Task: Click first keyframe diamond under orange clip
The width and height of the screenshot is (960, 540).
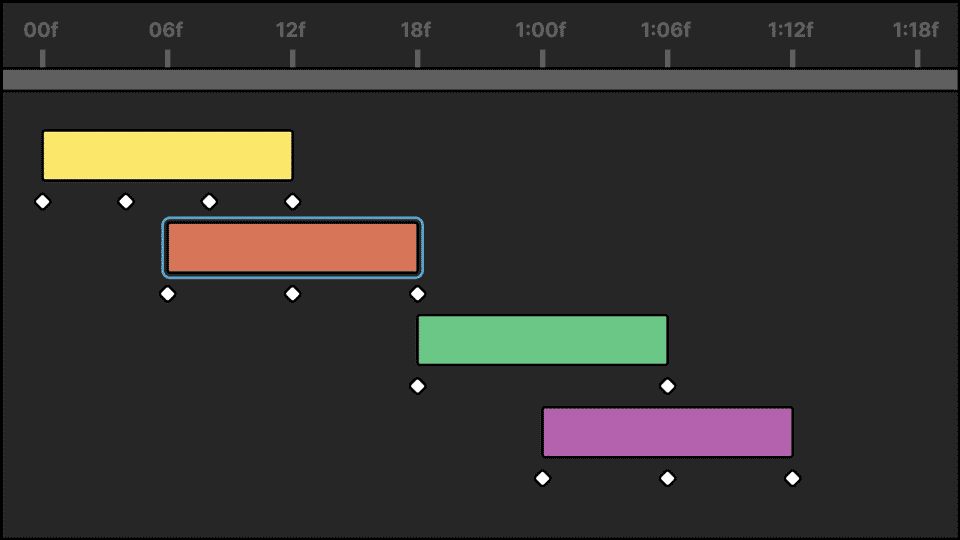Action: [x=167, y=294]
